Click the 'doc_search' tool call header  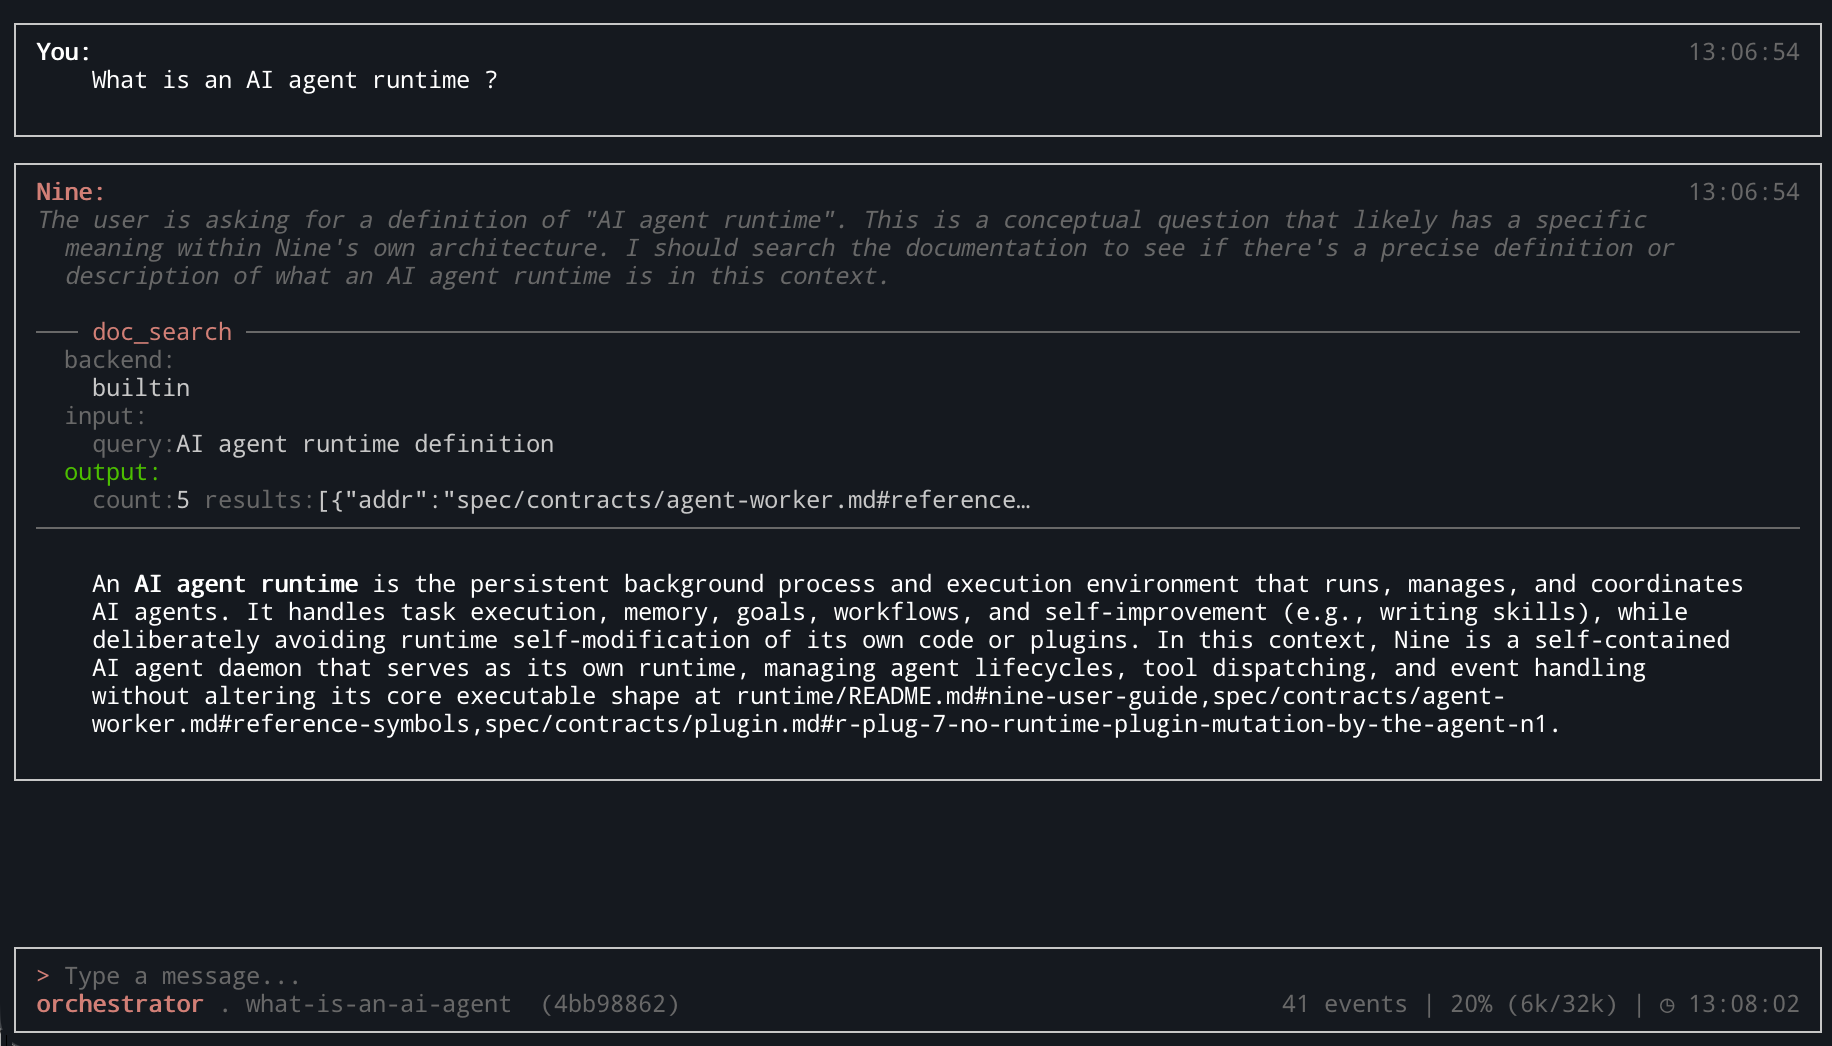pyautogui.click(x=162, y=332)
